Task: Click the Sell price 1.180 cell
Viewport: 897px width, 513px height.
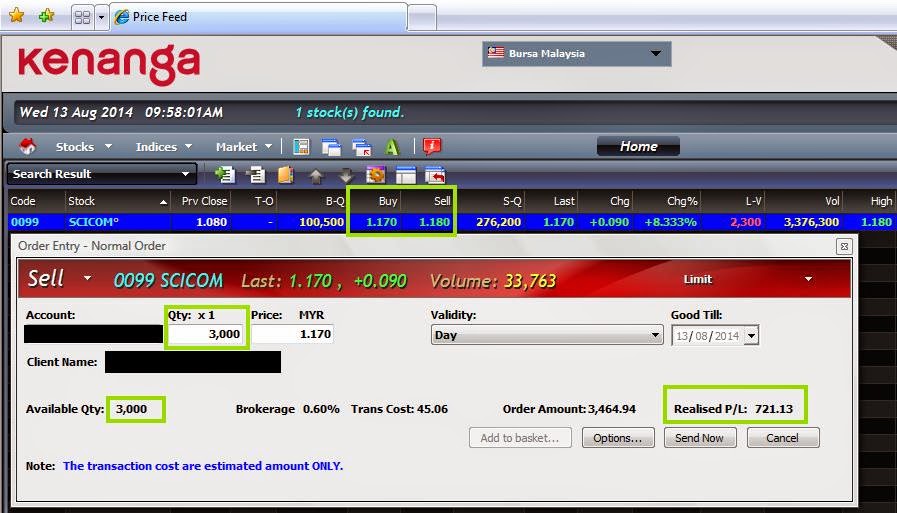Action: (435, 222)
